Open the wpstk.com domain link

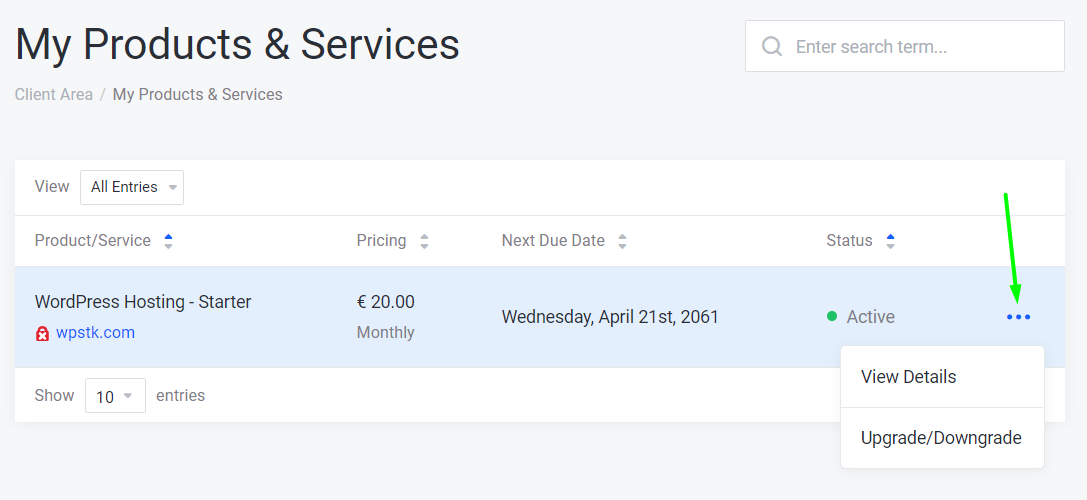tap(95, 333)
